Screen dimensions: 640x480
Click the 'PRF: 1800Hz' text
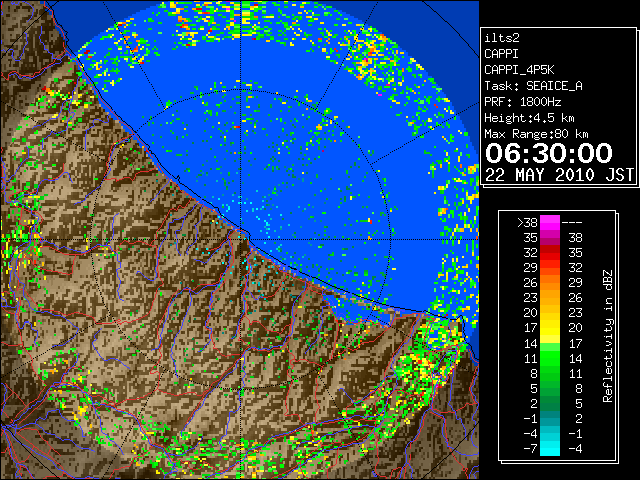522,102
